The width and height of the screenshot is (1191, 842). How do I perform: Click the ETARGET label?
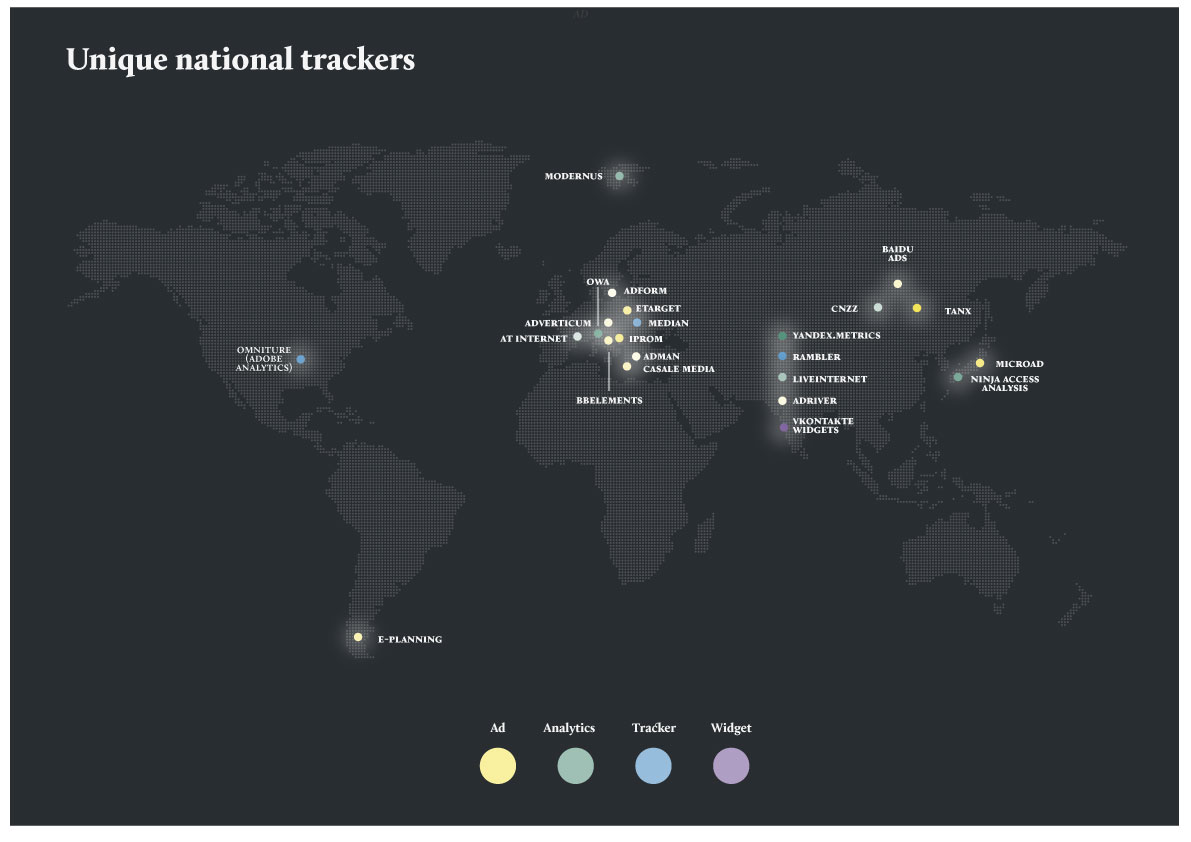(659, 308)
